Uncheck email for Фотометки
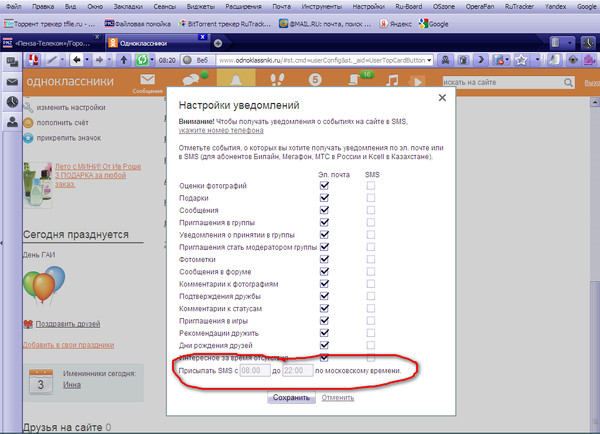Image resolution: width=600 pixels, height=434 pixels. pos(324,259)
